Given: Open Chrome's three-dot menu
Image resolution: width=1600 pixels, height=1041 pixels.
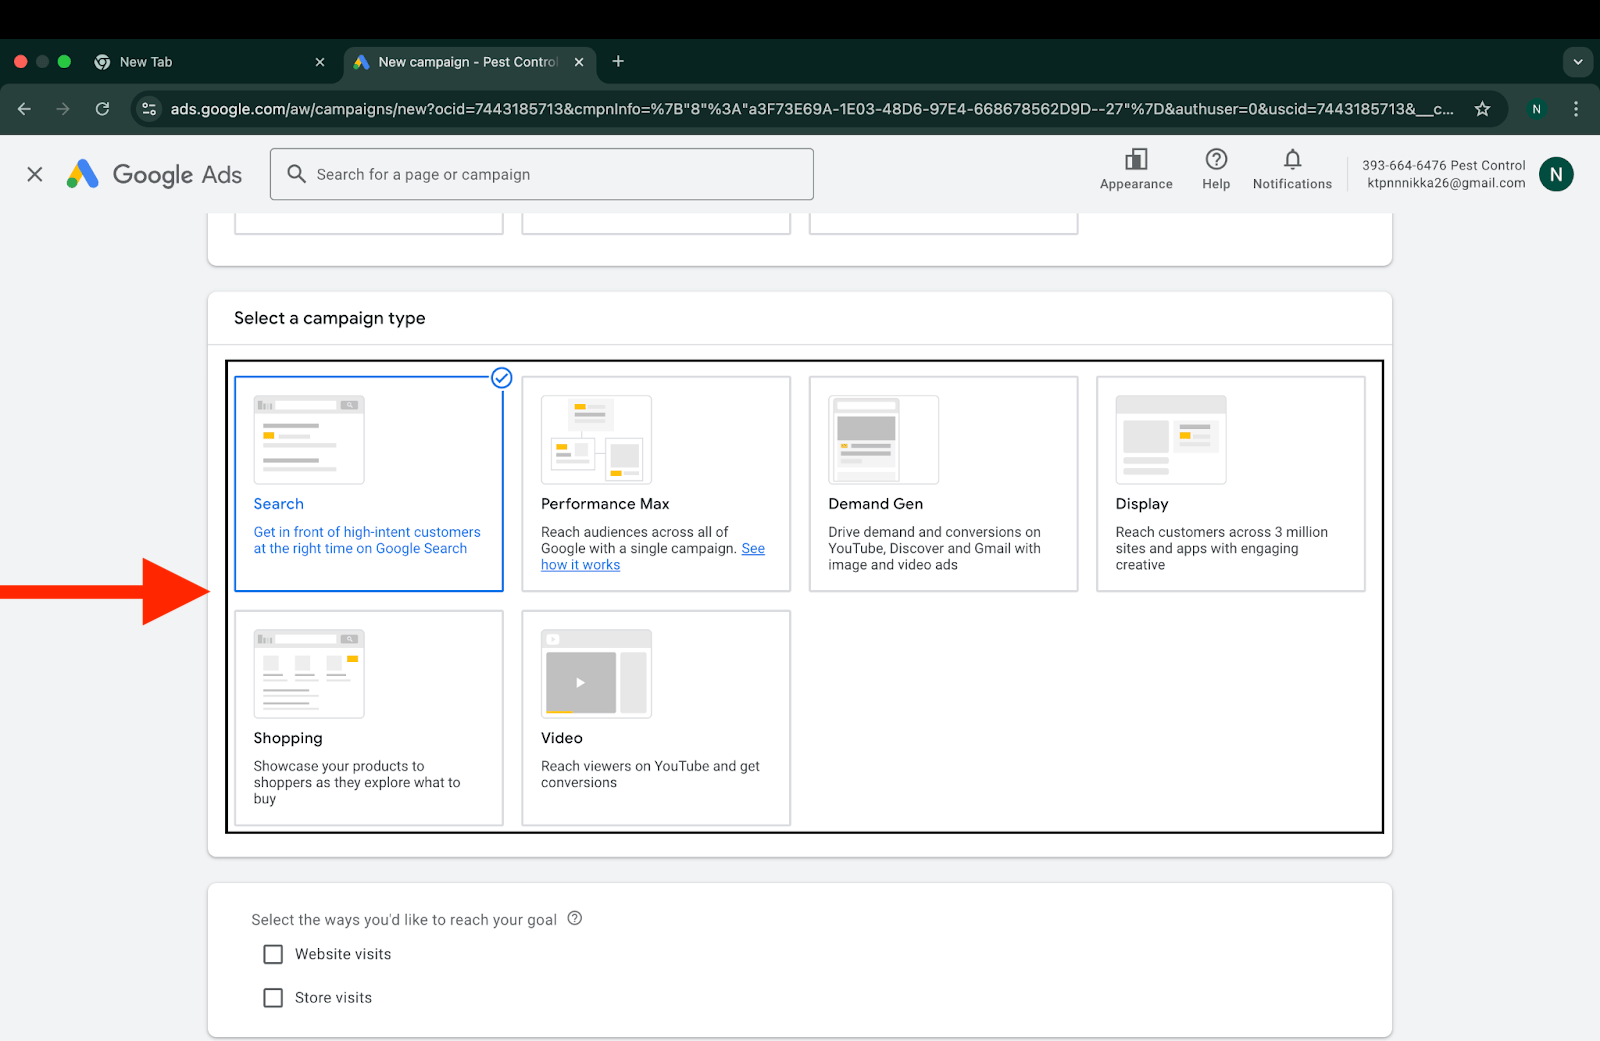Looking at the screenshot, I should point(1575,109).
